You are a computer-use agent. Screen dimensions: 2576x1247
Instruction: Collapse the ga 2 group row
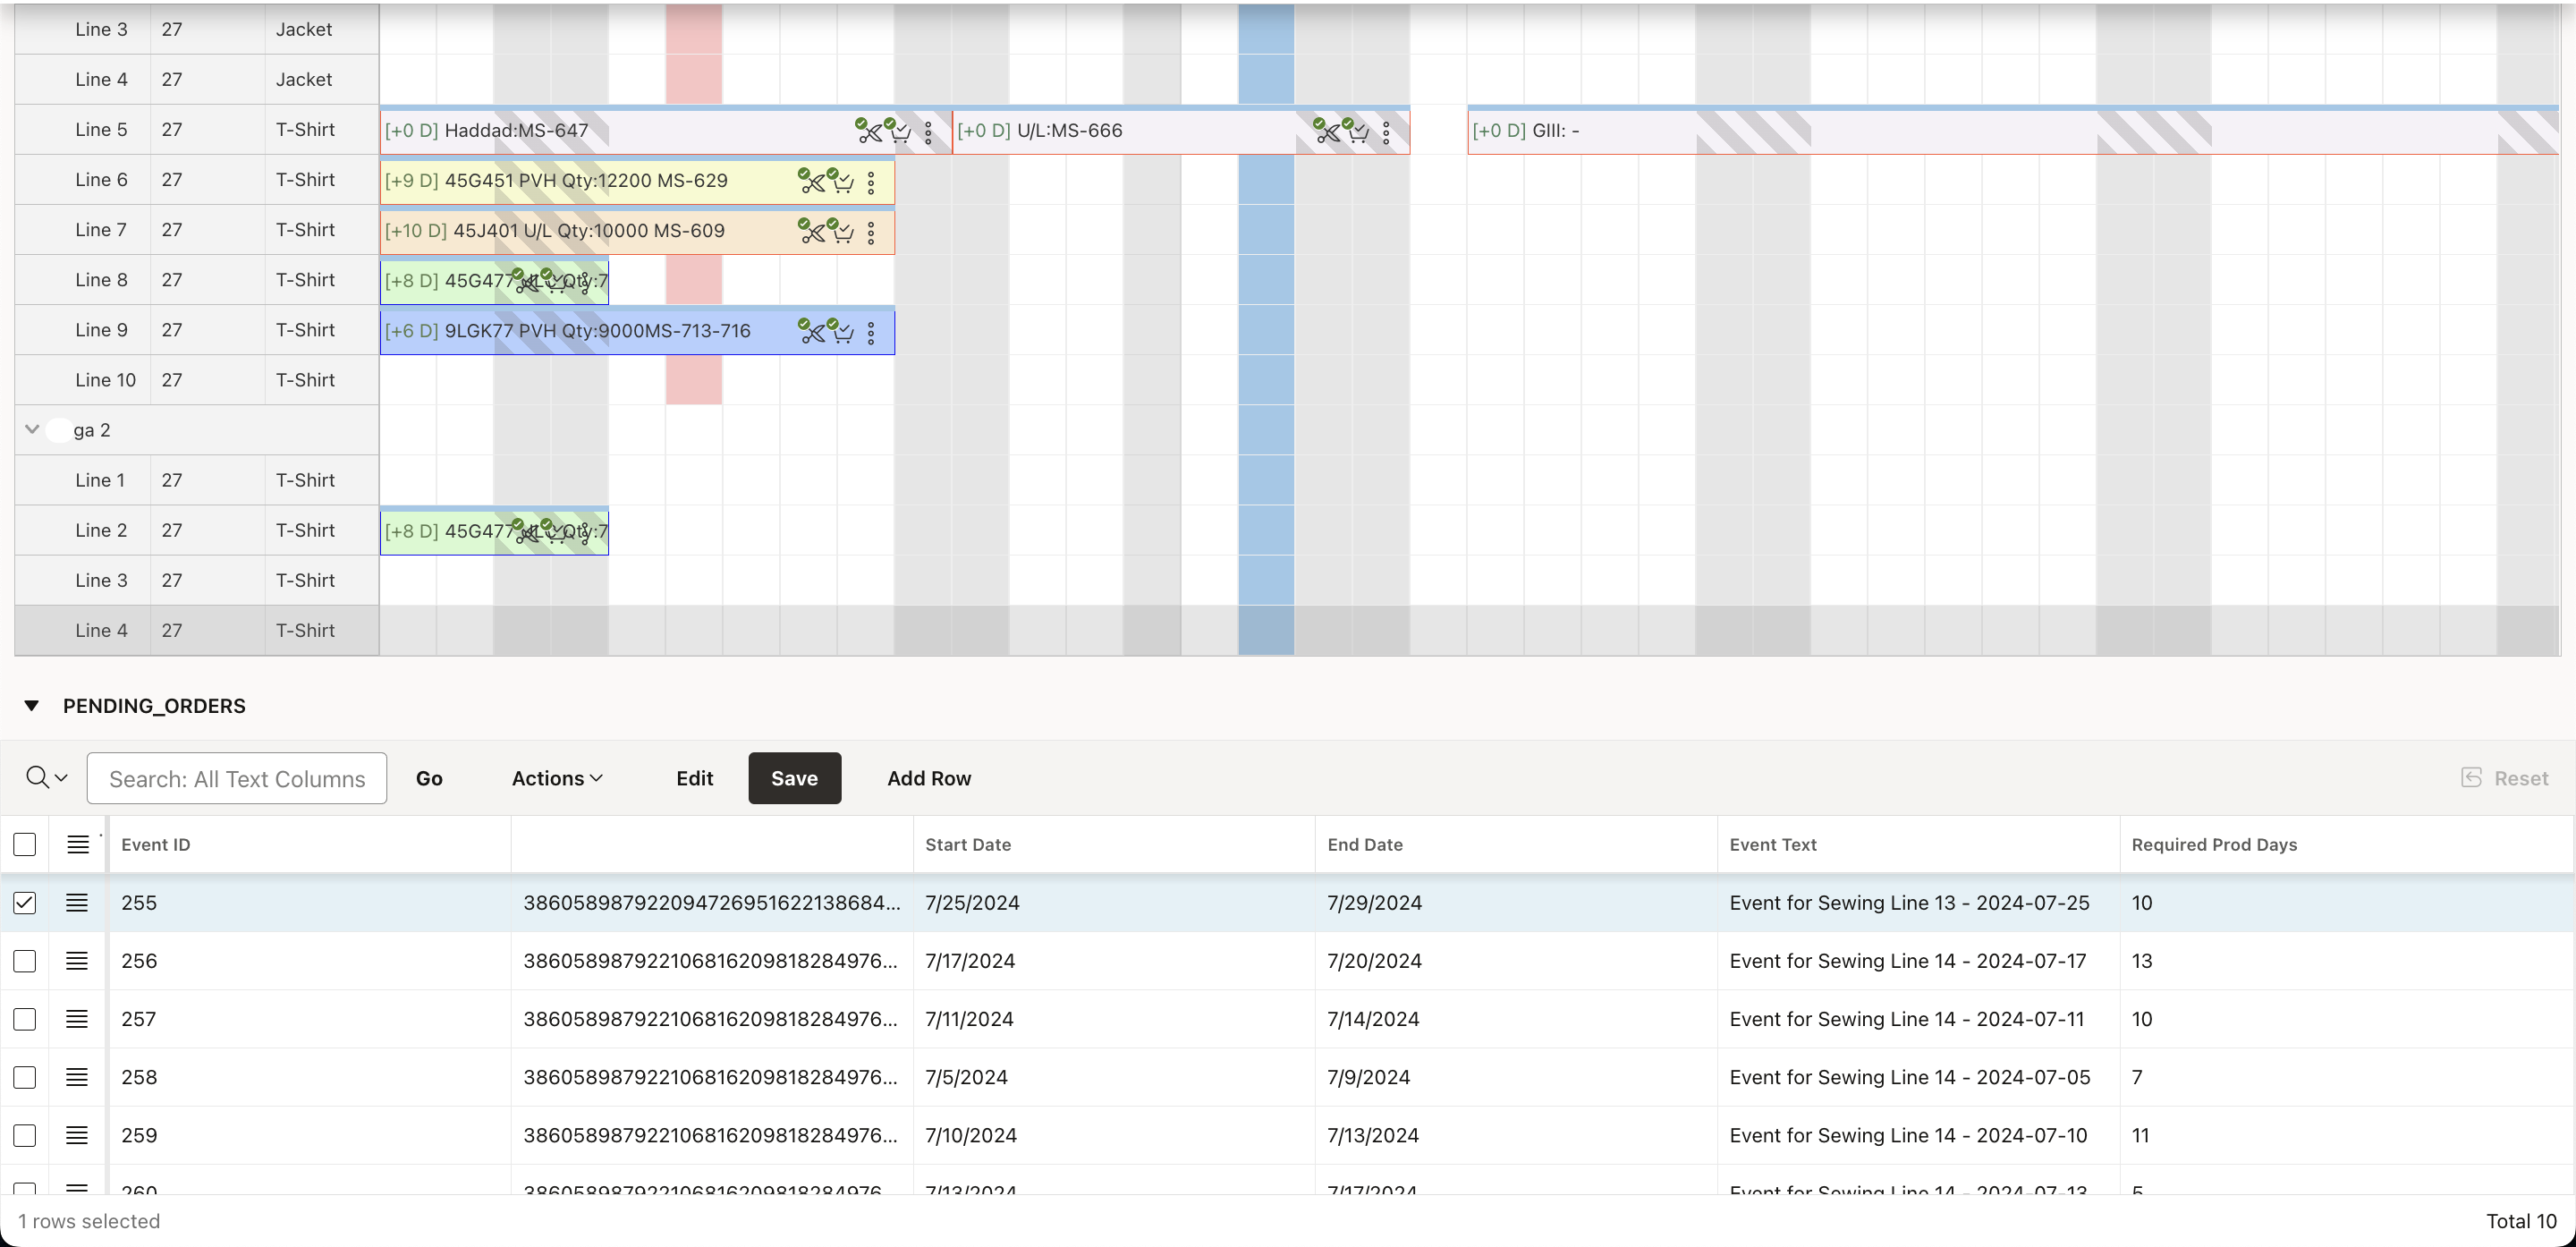point(32,430)
